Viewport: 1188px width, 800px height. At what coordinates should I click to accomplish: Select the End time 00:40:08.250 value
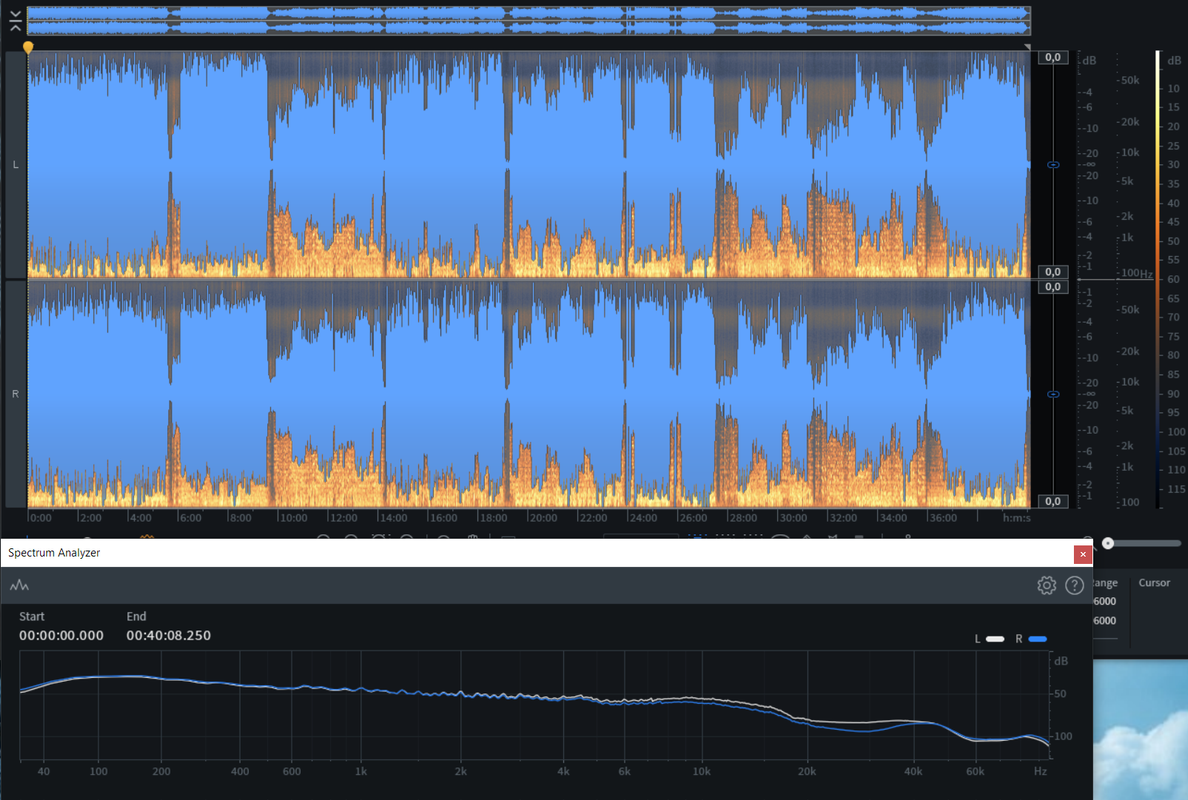[x=168, y=636]
